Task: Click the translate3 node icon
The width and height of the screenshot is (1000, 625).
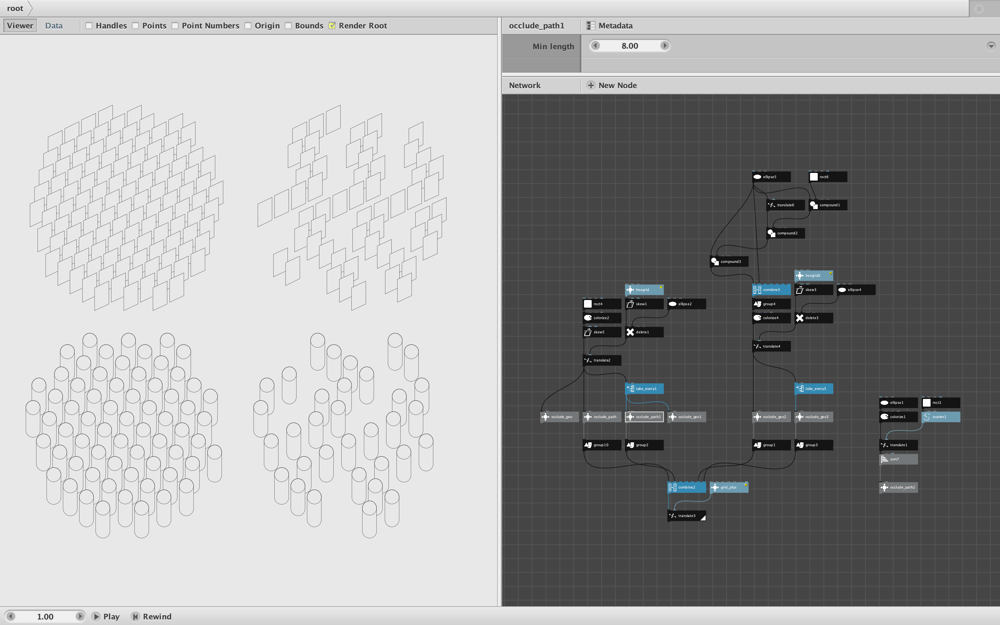Action: coord(672,515)
